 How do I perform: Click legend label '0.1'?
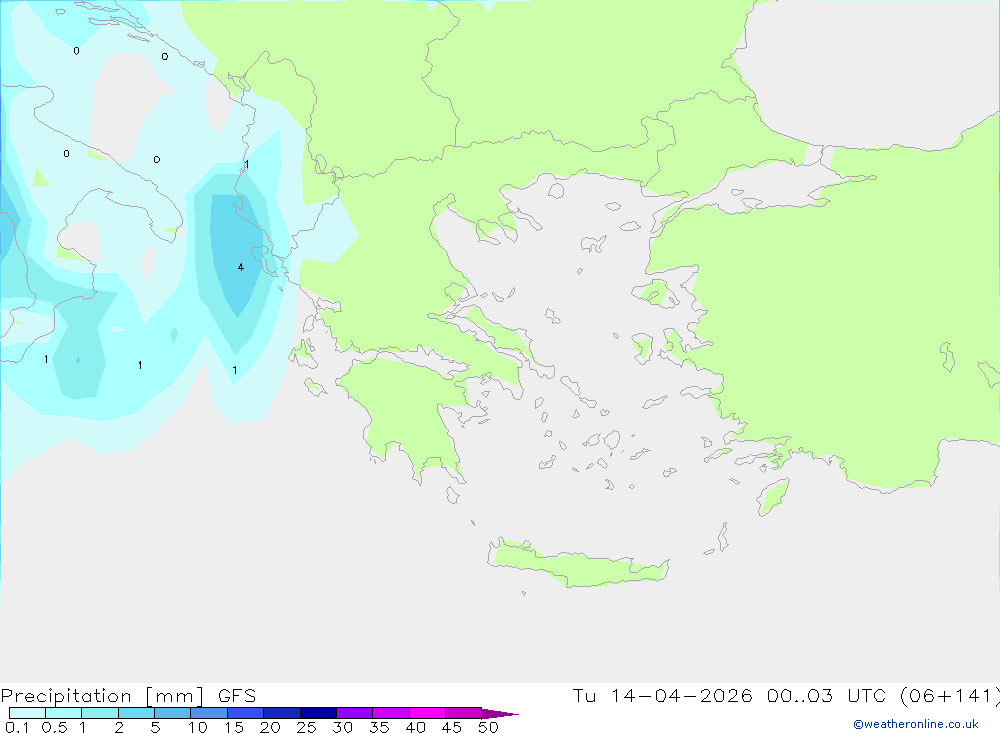point(17,727)
